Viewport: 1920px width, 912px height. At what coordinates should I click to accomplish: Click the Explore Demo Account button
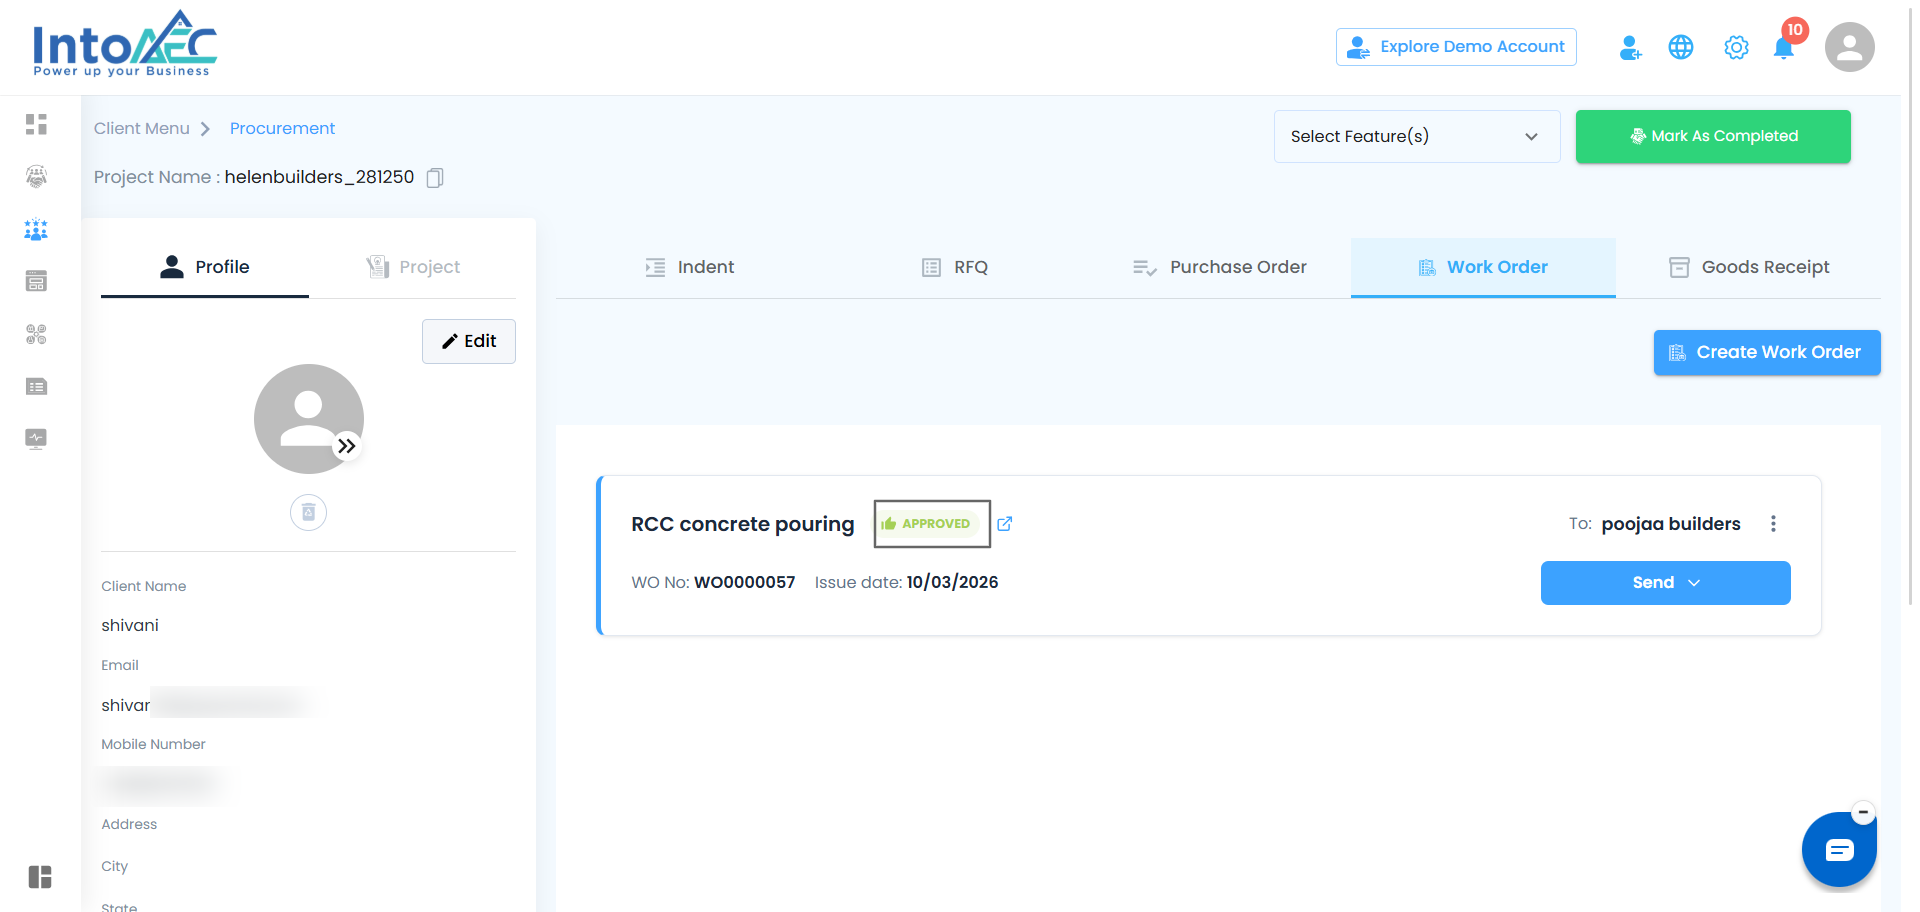(x=1456, y=47)
